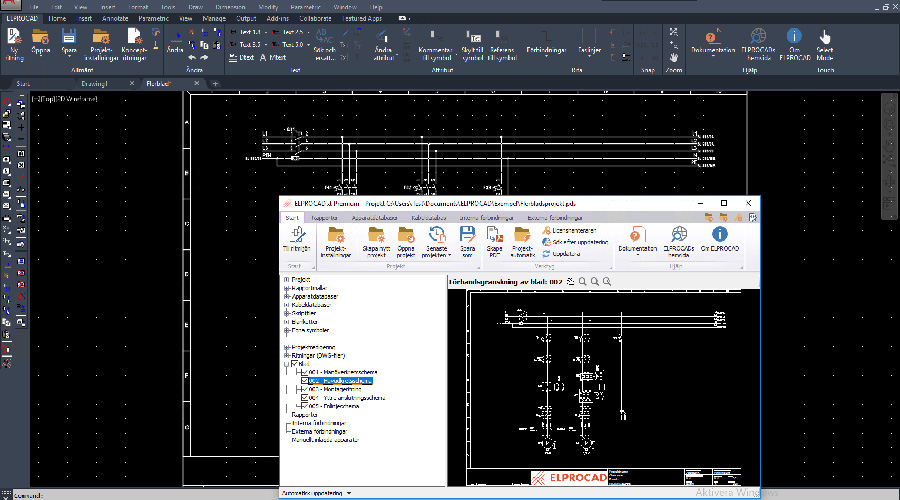This screenshot has height=500, width=900.
Task: Switch to the Home ribbon tab
Action: click(x=57, y=19)
